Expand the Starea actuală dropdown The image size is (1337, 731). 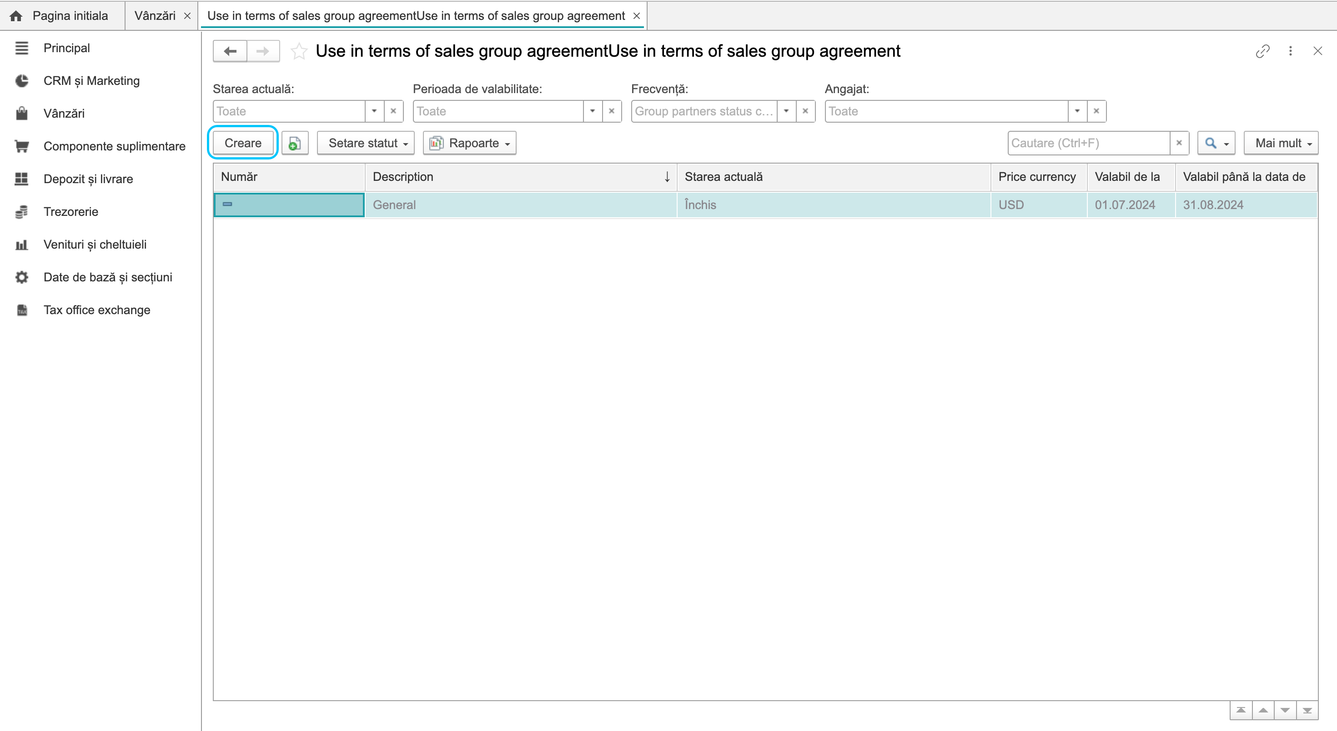(374, 111)
